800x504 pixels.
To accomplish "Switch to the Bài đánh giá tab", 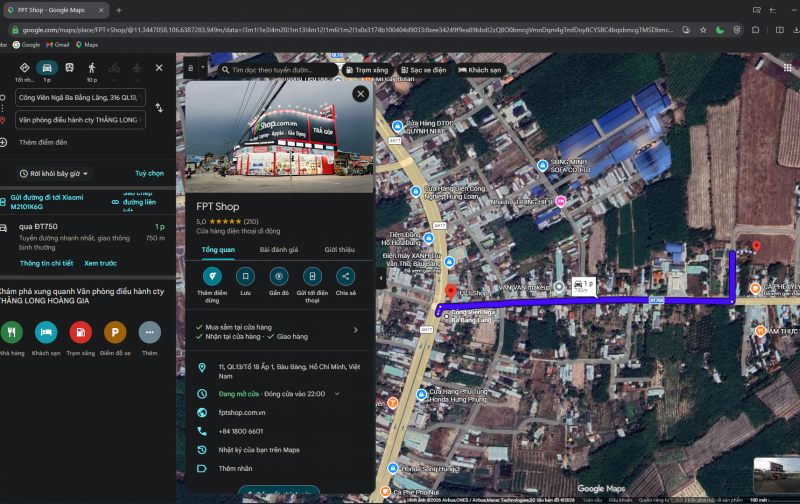I will click(279, 249).
